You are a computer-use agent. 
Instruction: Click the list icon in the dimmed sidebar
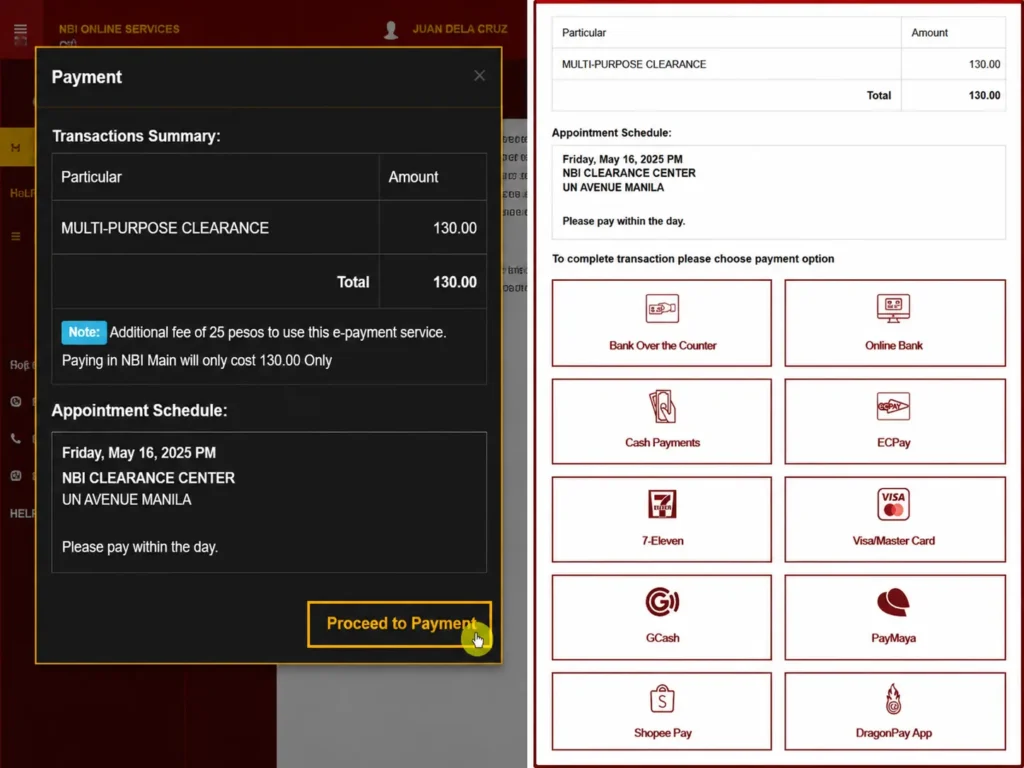tap(16, 236)
